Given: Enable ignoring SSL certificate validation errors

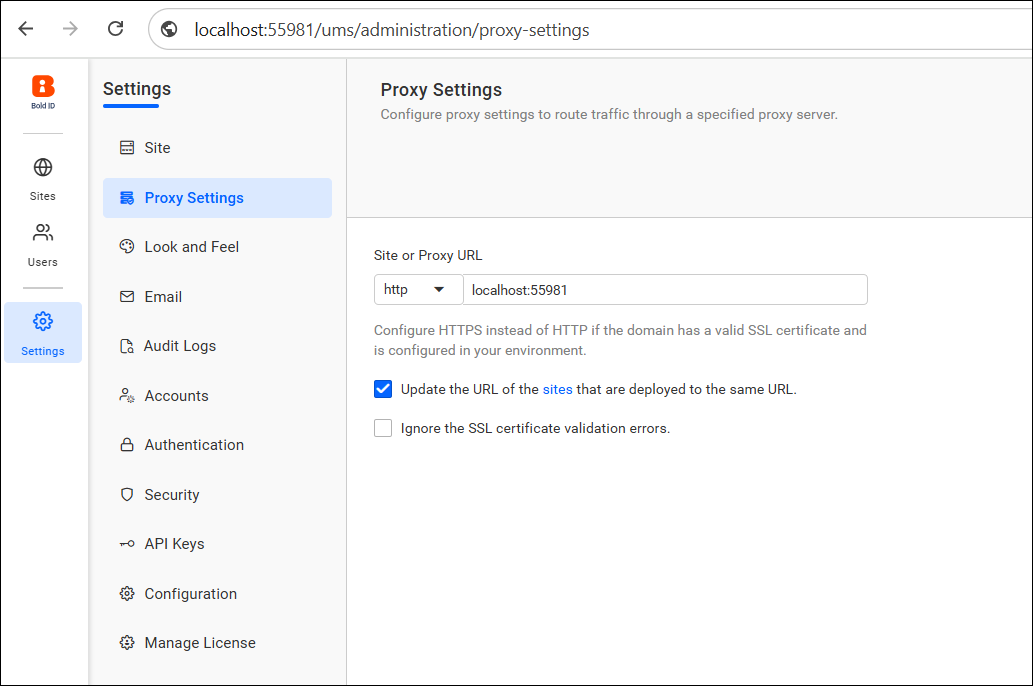Looking at the screenshot, I should coord(382,427).
